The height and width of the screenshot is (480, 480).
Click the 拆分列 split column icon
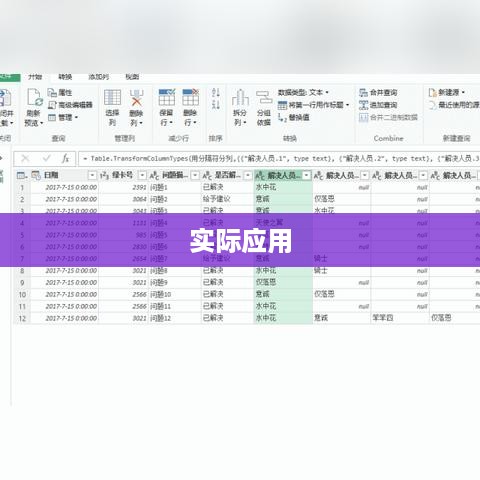[240, 97]
